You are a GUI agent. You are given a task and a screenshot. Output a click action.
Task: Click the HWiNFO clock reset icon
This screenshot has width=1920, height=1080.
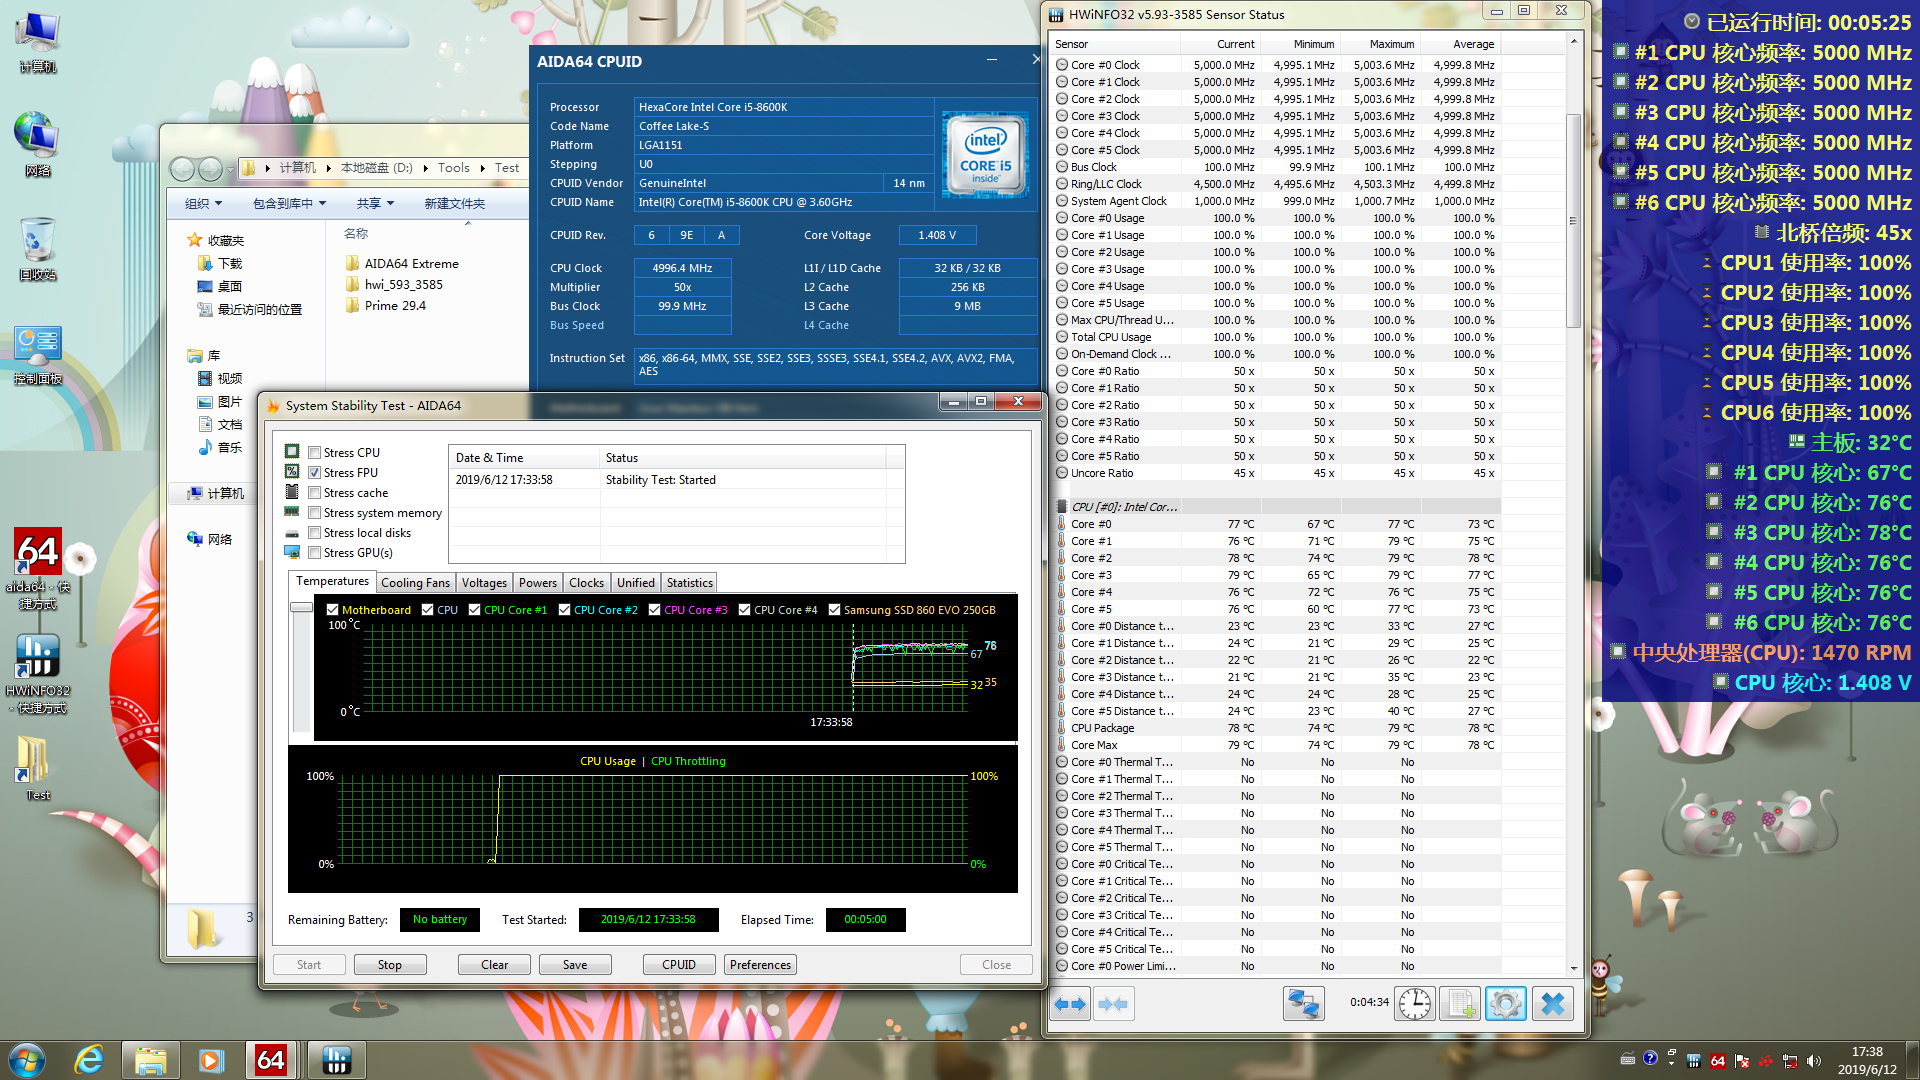coord(1415,1004)
